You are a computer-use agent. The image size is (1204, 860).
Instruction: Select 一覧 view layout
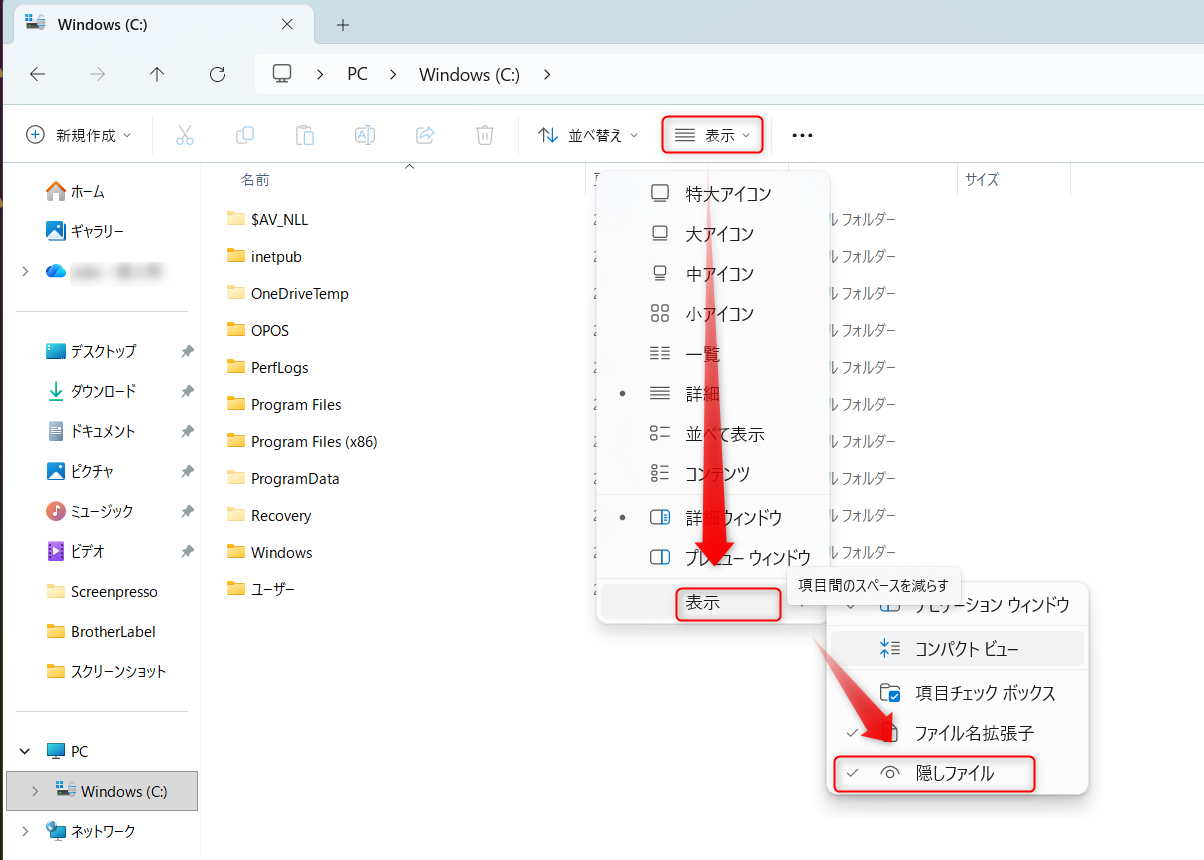tap(713, 354)
